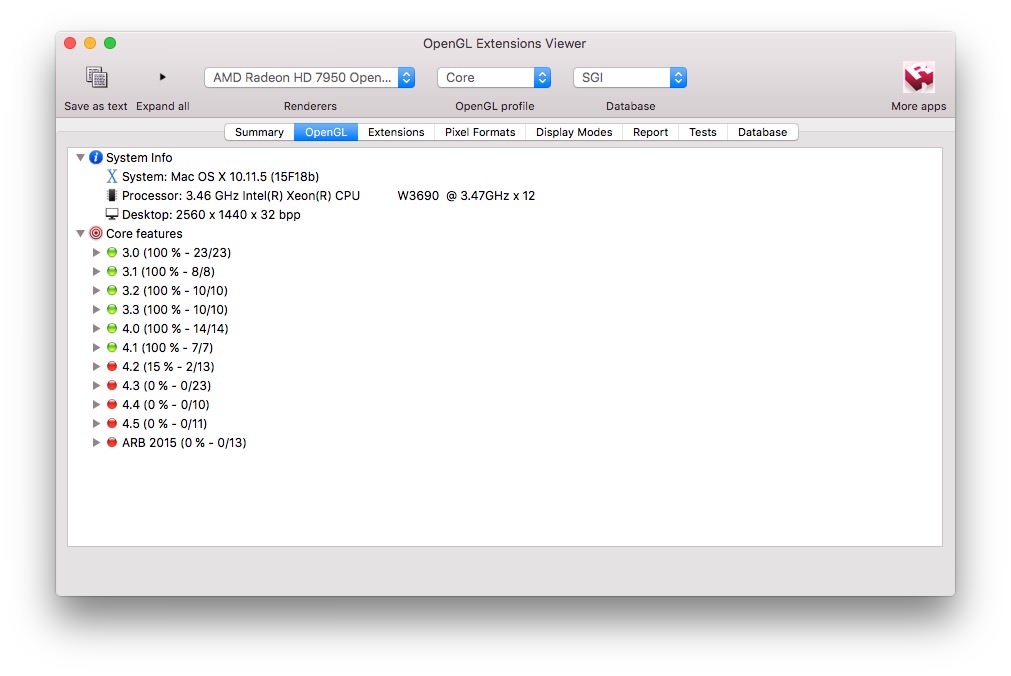This screenshot has height=676, width=1011.
Task: Collapse the System Info section
Action: (81, 157)
